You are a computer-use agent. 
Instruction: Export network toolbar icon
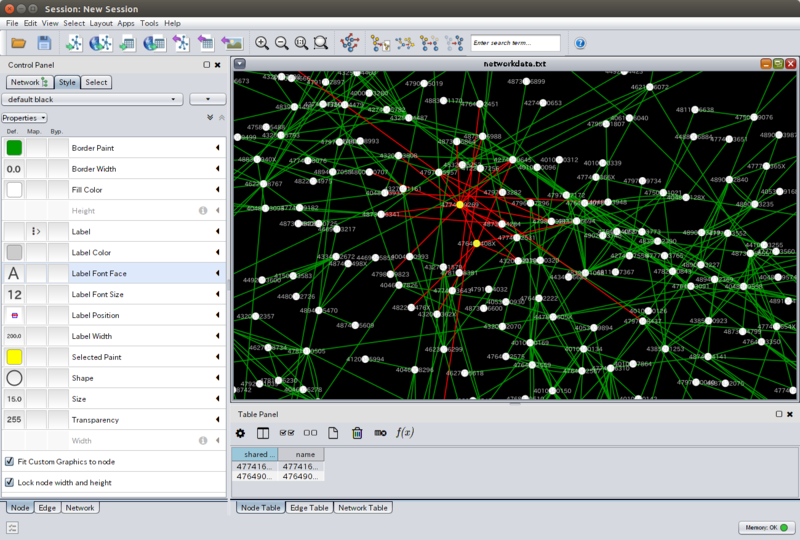(181, 43)
